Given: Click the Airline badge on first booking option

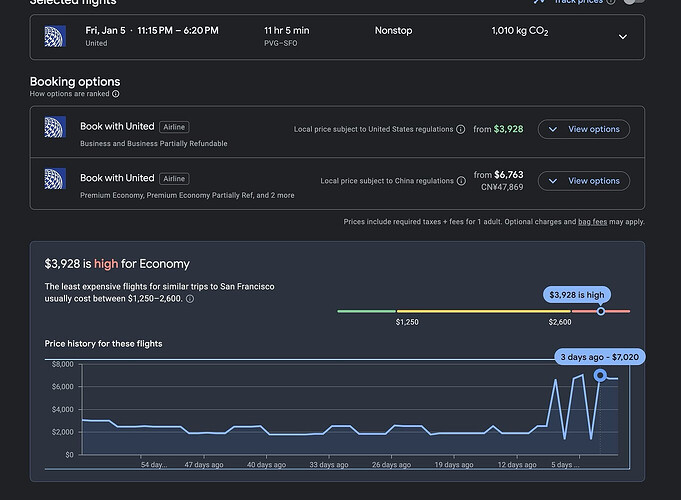Looking at the screenshot, I should click(x=174, y=127).
